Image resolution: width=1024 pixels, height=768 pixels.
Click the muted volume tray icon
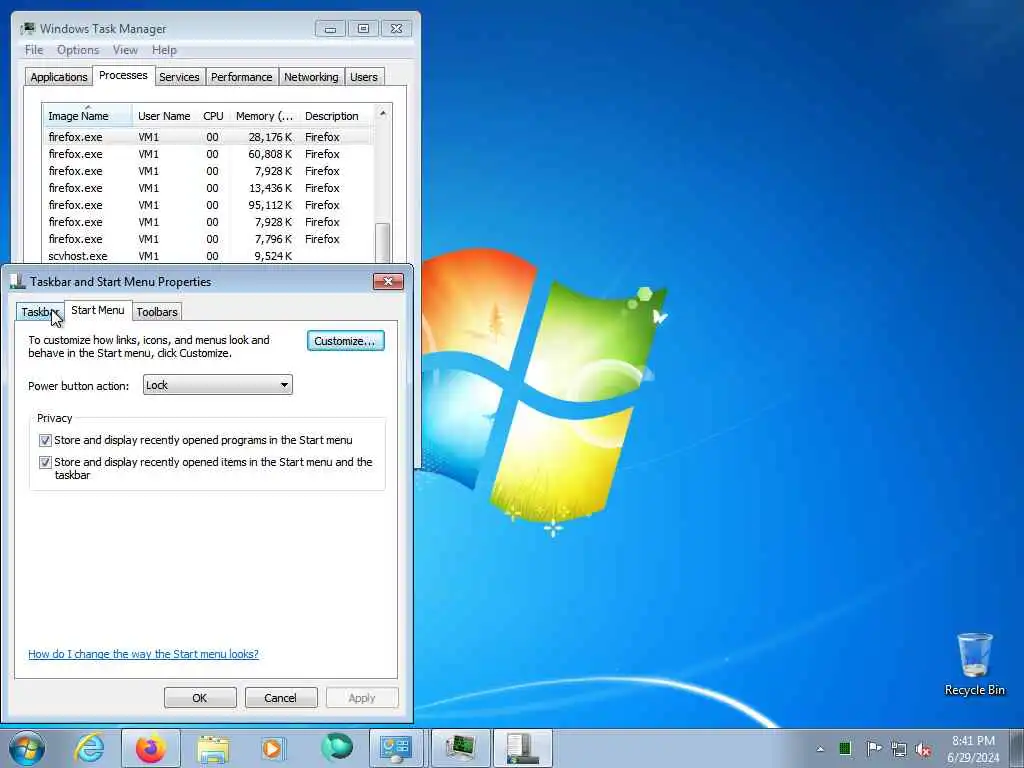[923, 749]
